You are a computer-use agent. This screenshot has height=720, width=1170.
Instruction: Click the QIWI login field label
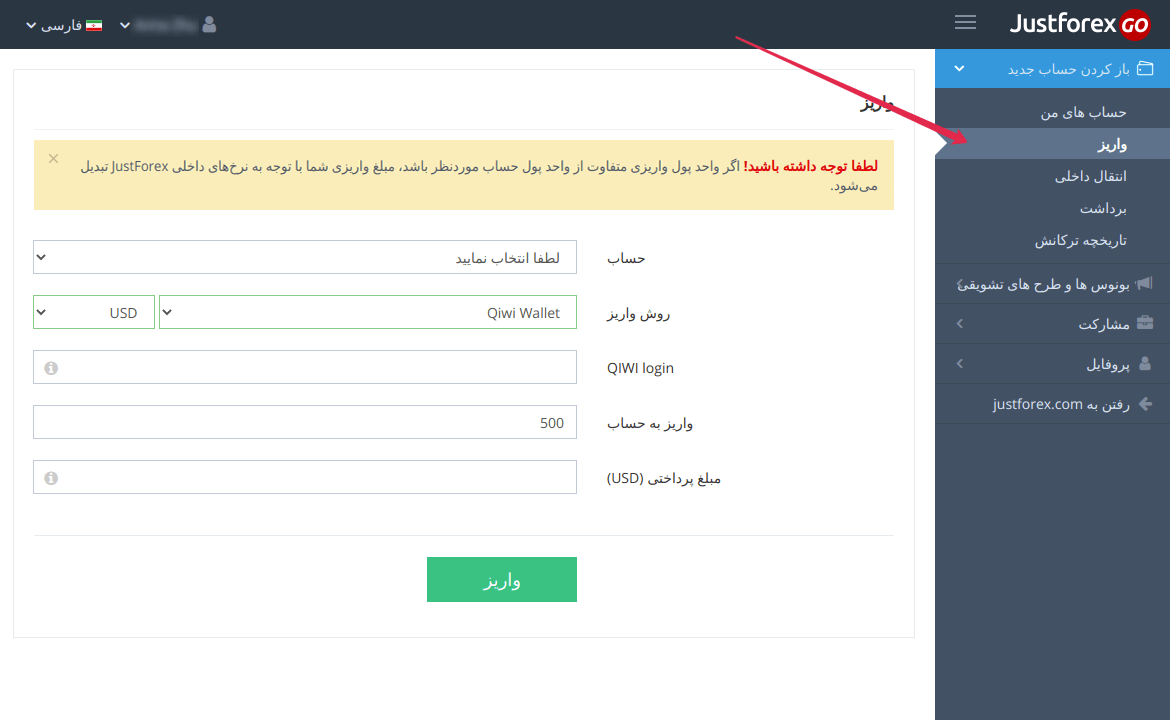coord(640,368)
